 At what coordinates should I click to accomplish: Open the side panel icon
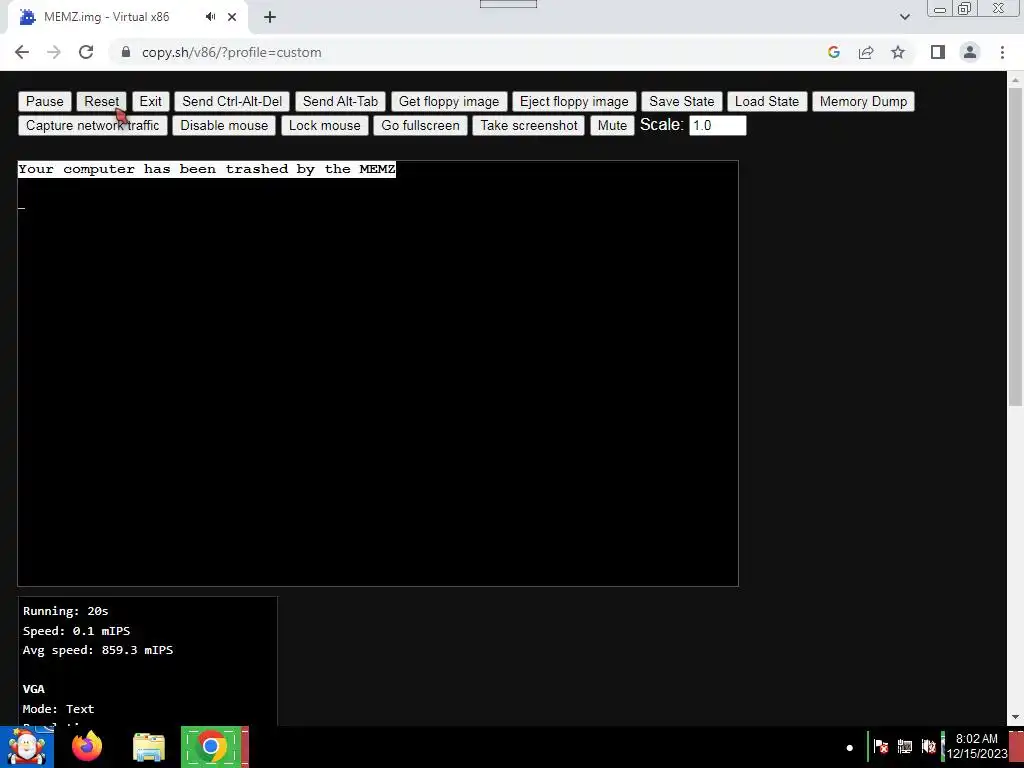[938, 52]
